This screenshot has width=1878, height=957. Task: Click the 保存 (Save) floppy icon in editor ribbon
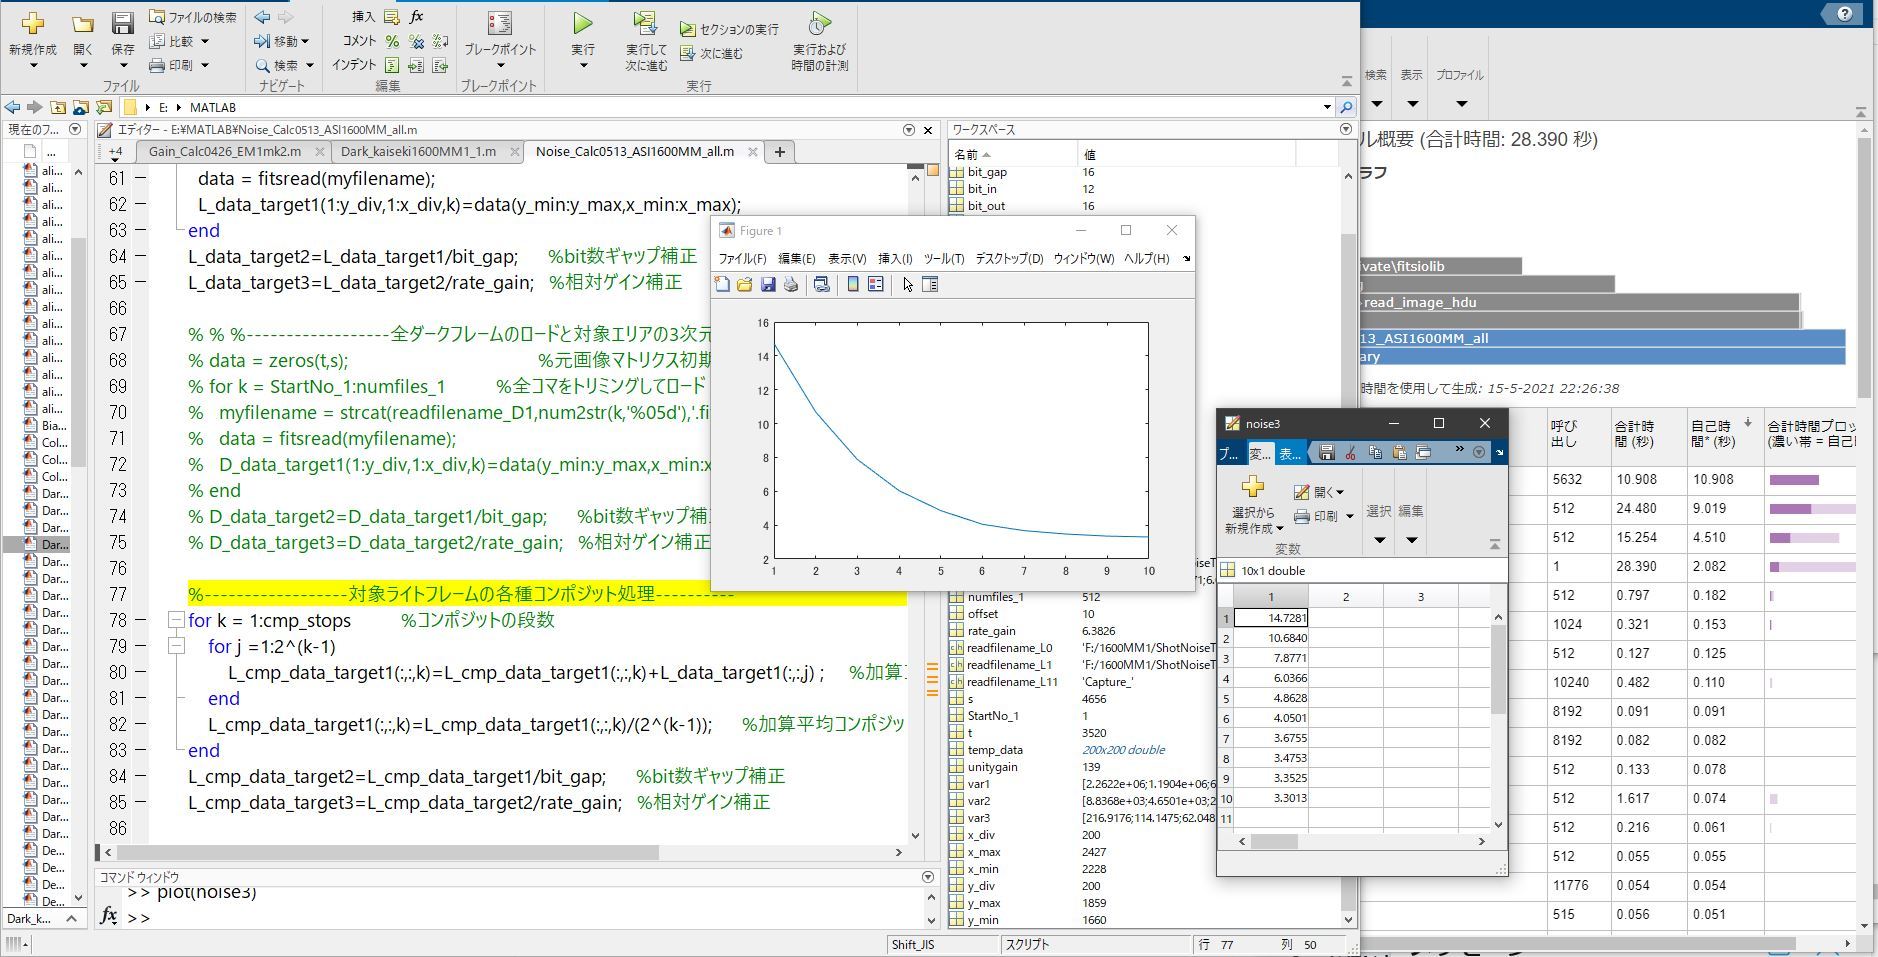coord(122,24)
